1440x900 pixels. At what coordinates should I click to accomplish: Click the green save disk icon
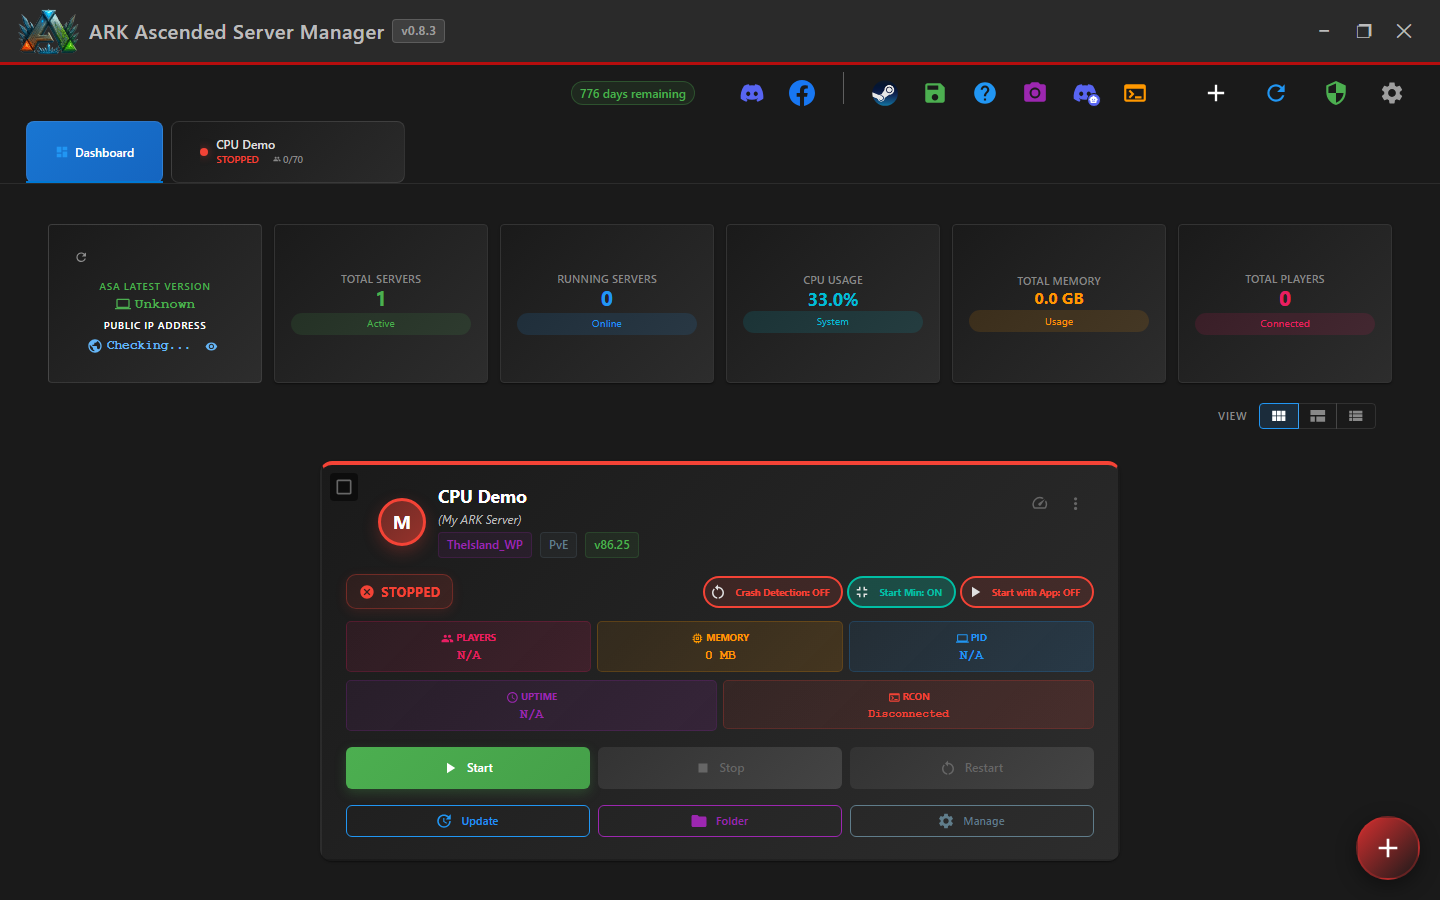tap(935, 93)
